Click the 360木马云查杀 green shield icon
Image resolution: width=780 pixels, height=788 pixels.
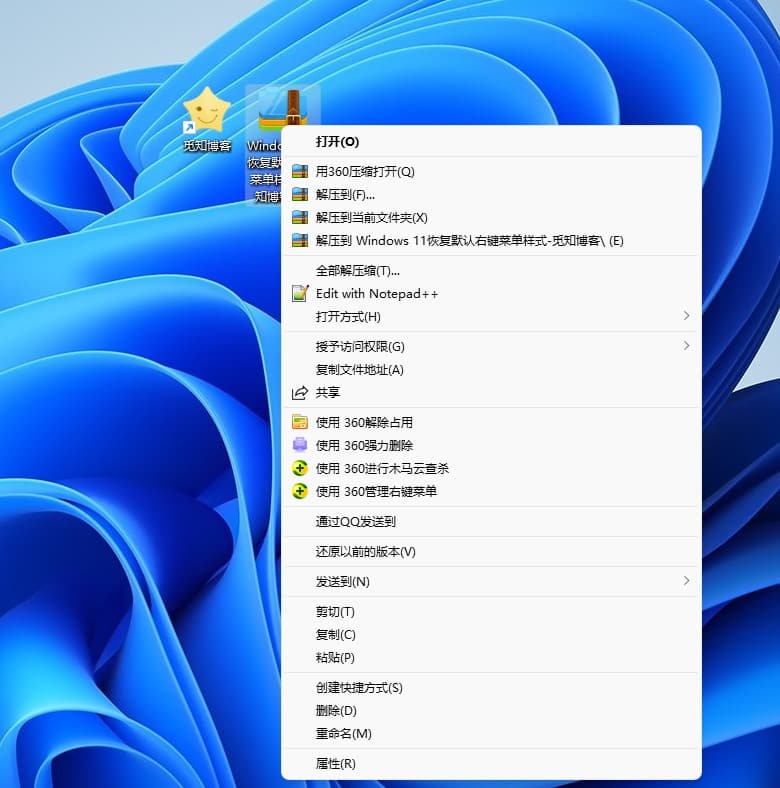(299, 468)
